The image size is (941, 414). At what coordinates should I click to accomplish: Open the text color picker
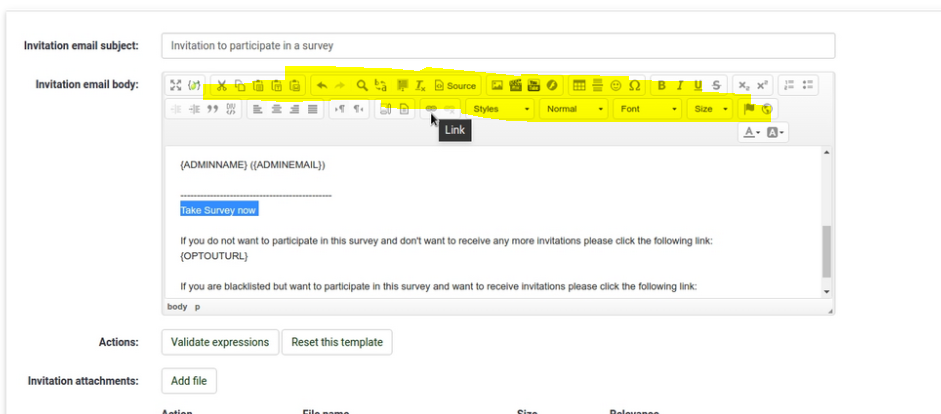(751, 132)
